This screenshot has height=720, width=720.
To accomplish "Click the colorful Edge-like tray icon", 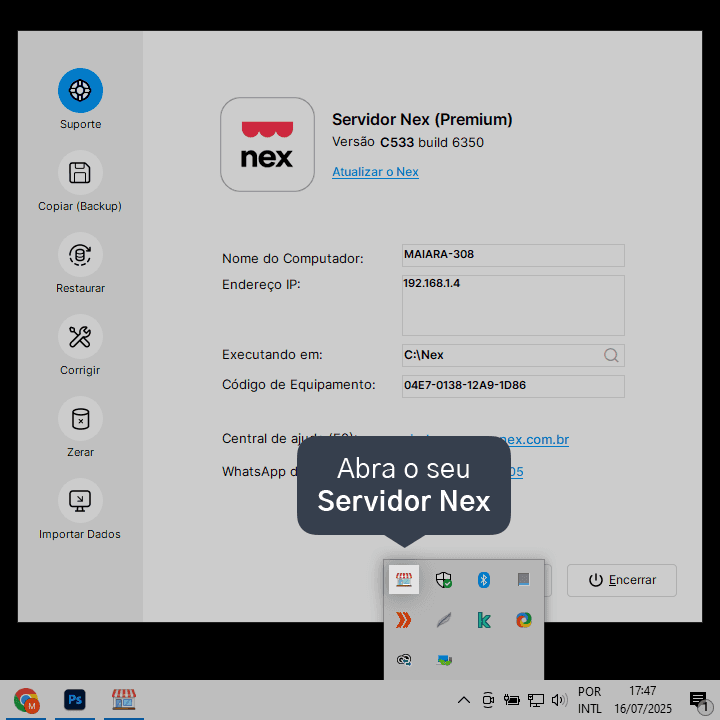I will pos(523,620).
